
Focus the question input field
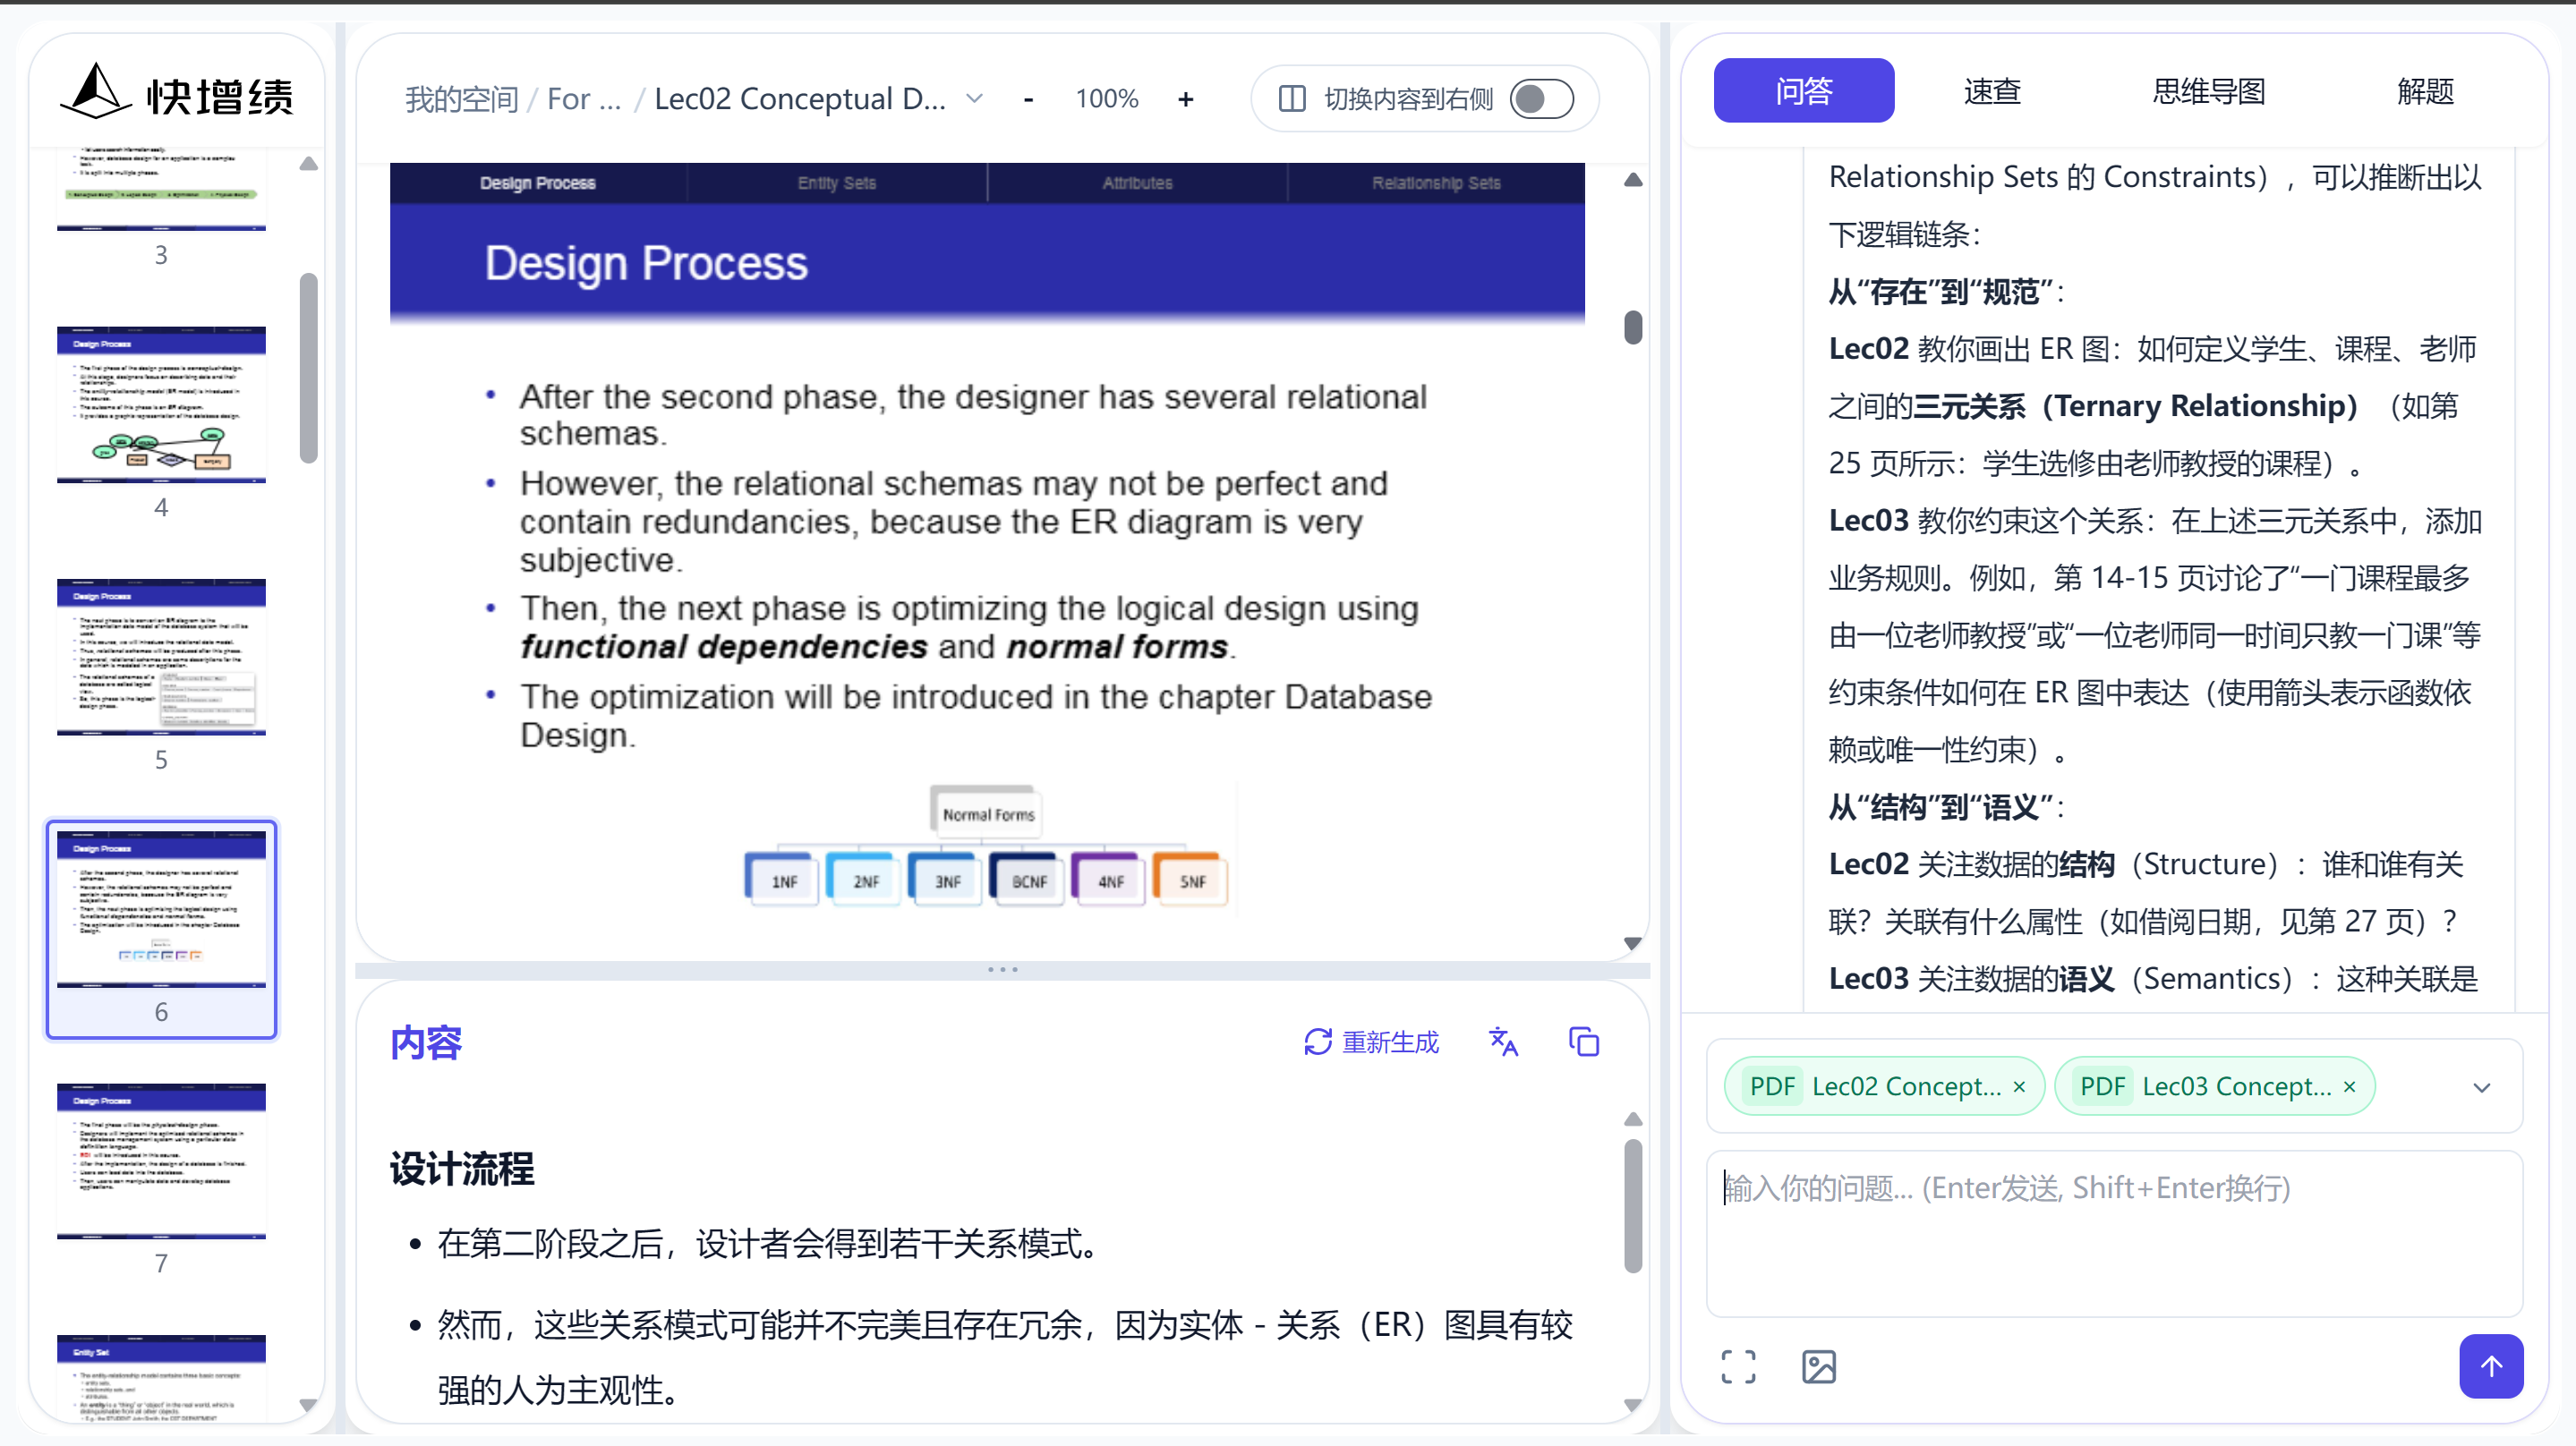[2114, 1234]
